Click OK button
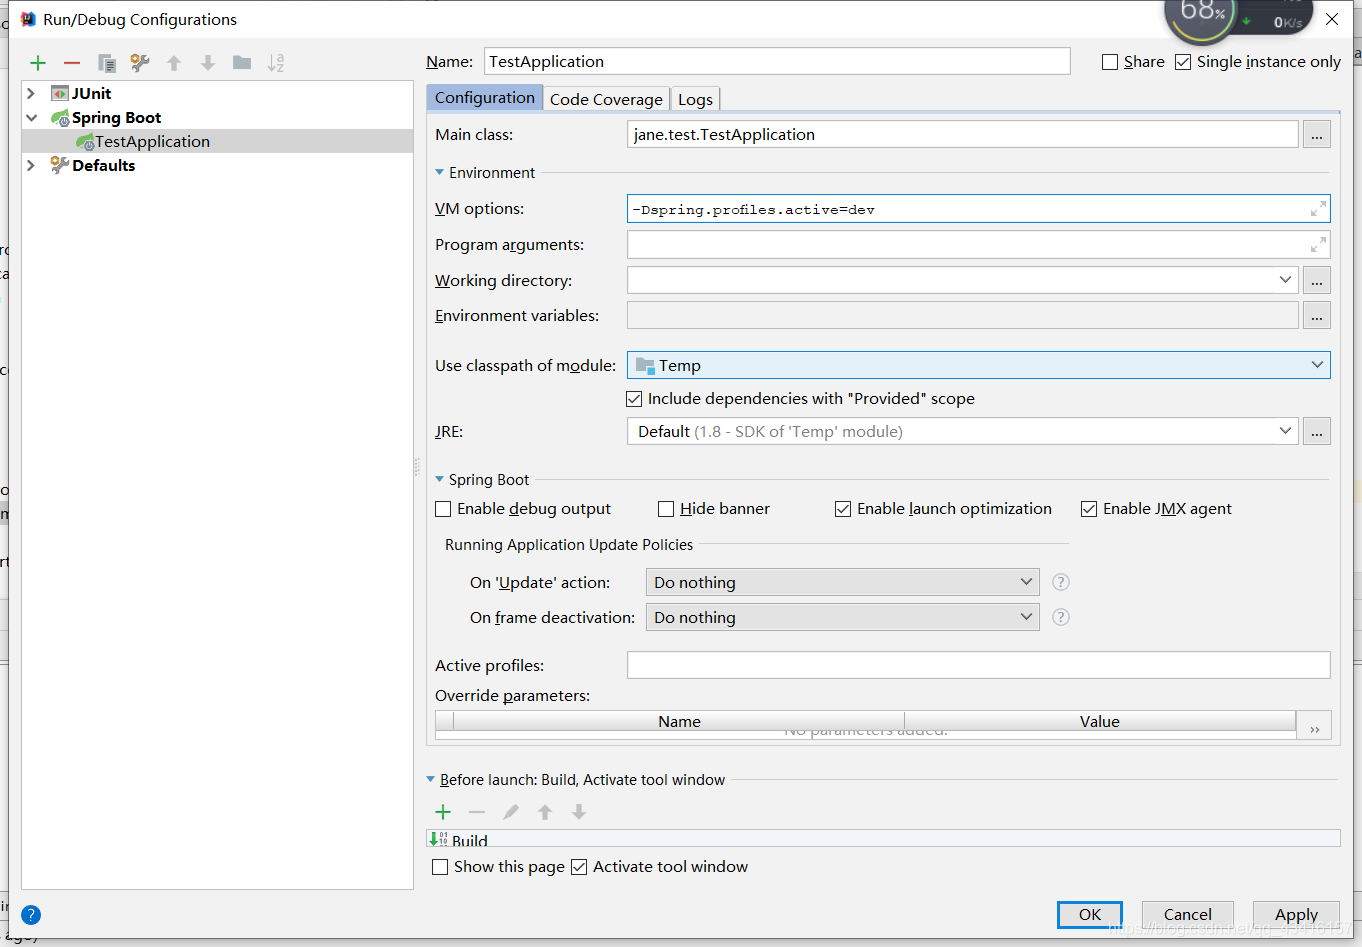Screen dimensions: 1362x947 click(1090, 914)
